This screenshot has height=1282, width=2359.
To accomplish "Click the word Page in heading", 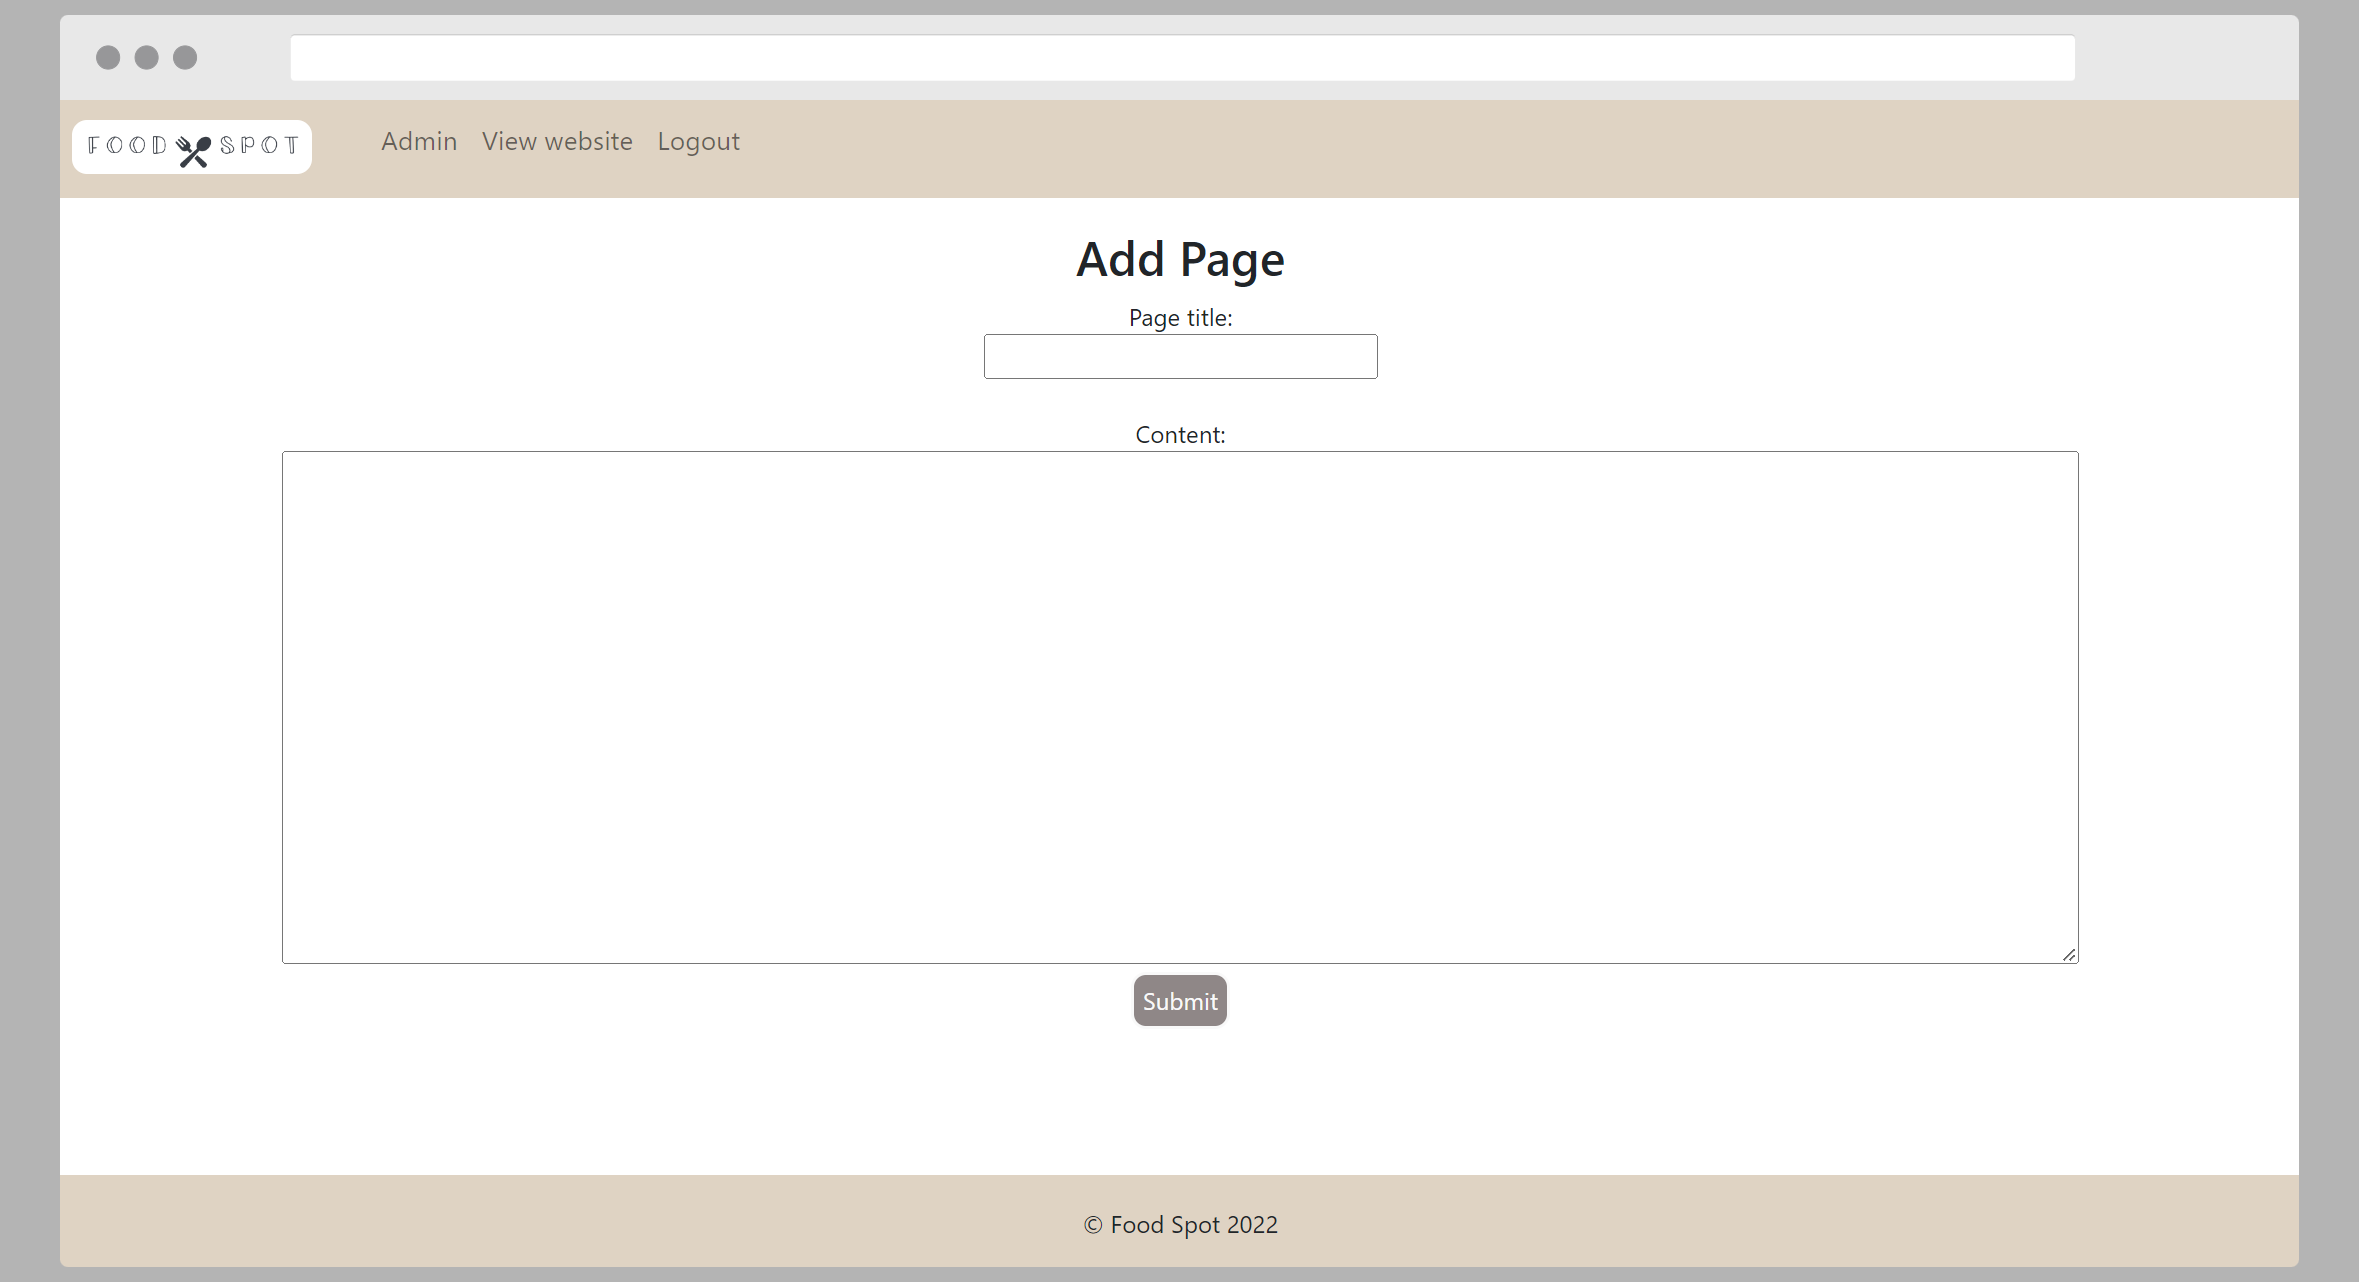I will 1232,260.
